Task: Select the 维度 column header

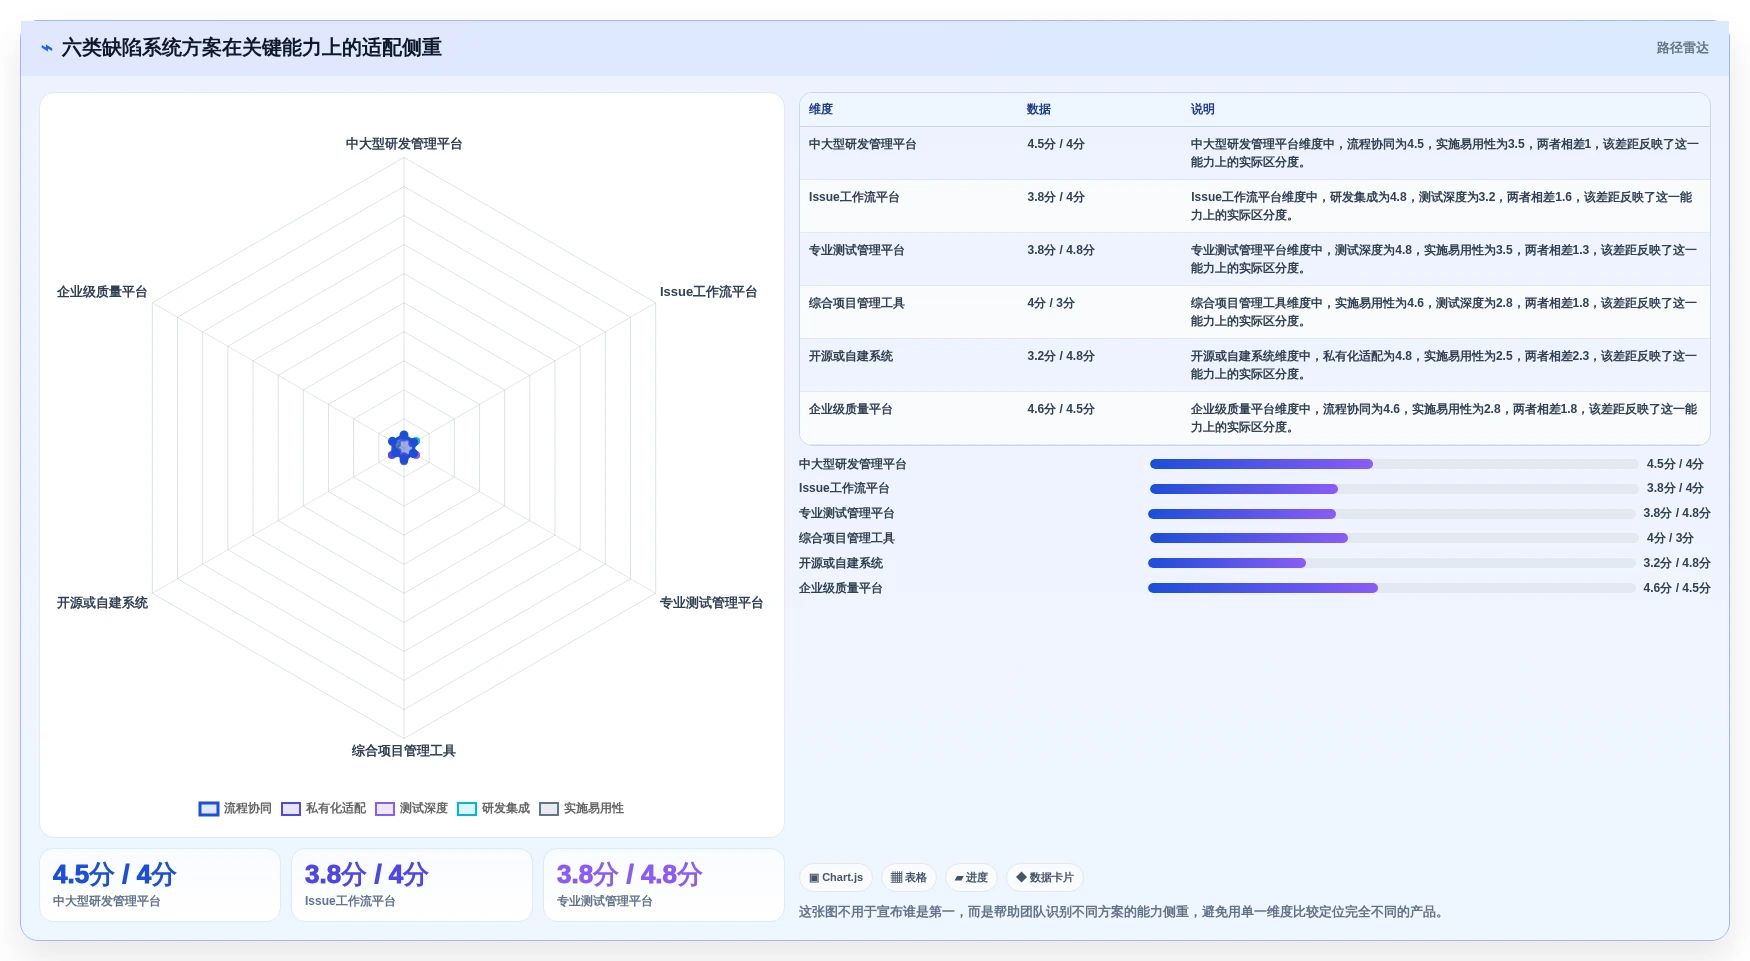Action: click(821, 109)
